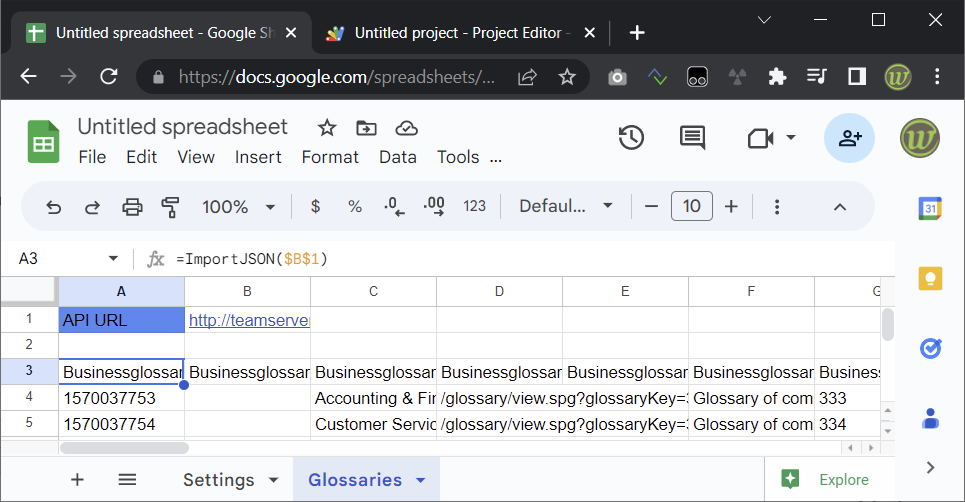Open Google account avatar in Sheets
Screen dimensions: 965x502
pos(919,138)
